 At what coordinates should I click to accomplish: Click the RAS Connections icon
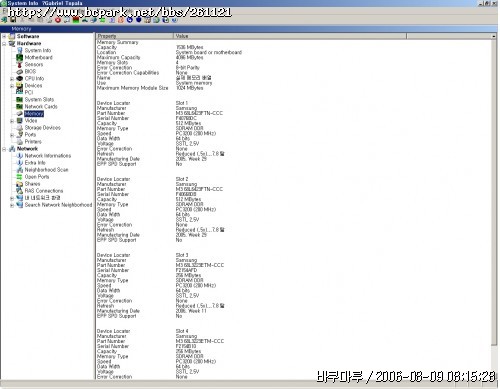[x=20, y=191]
